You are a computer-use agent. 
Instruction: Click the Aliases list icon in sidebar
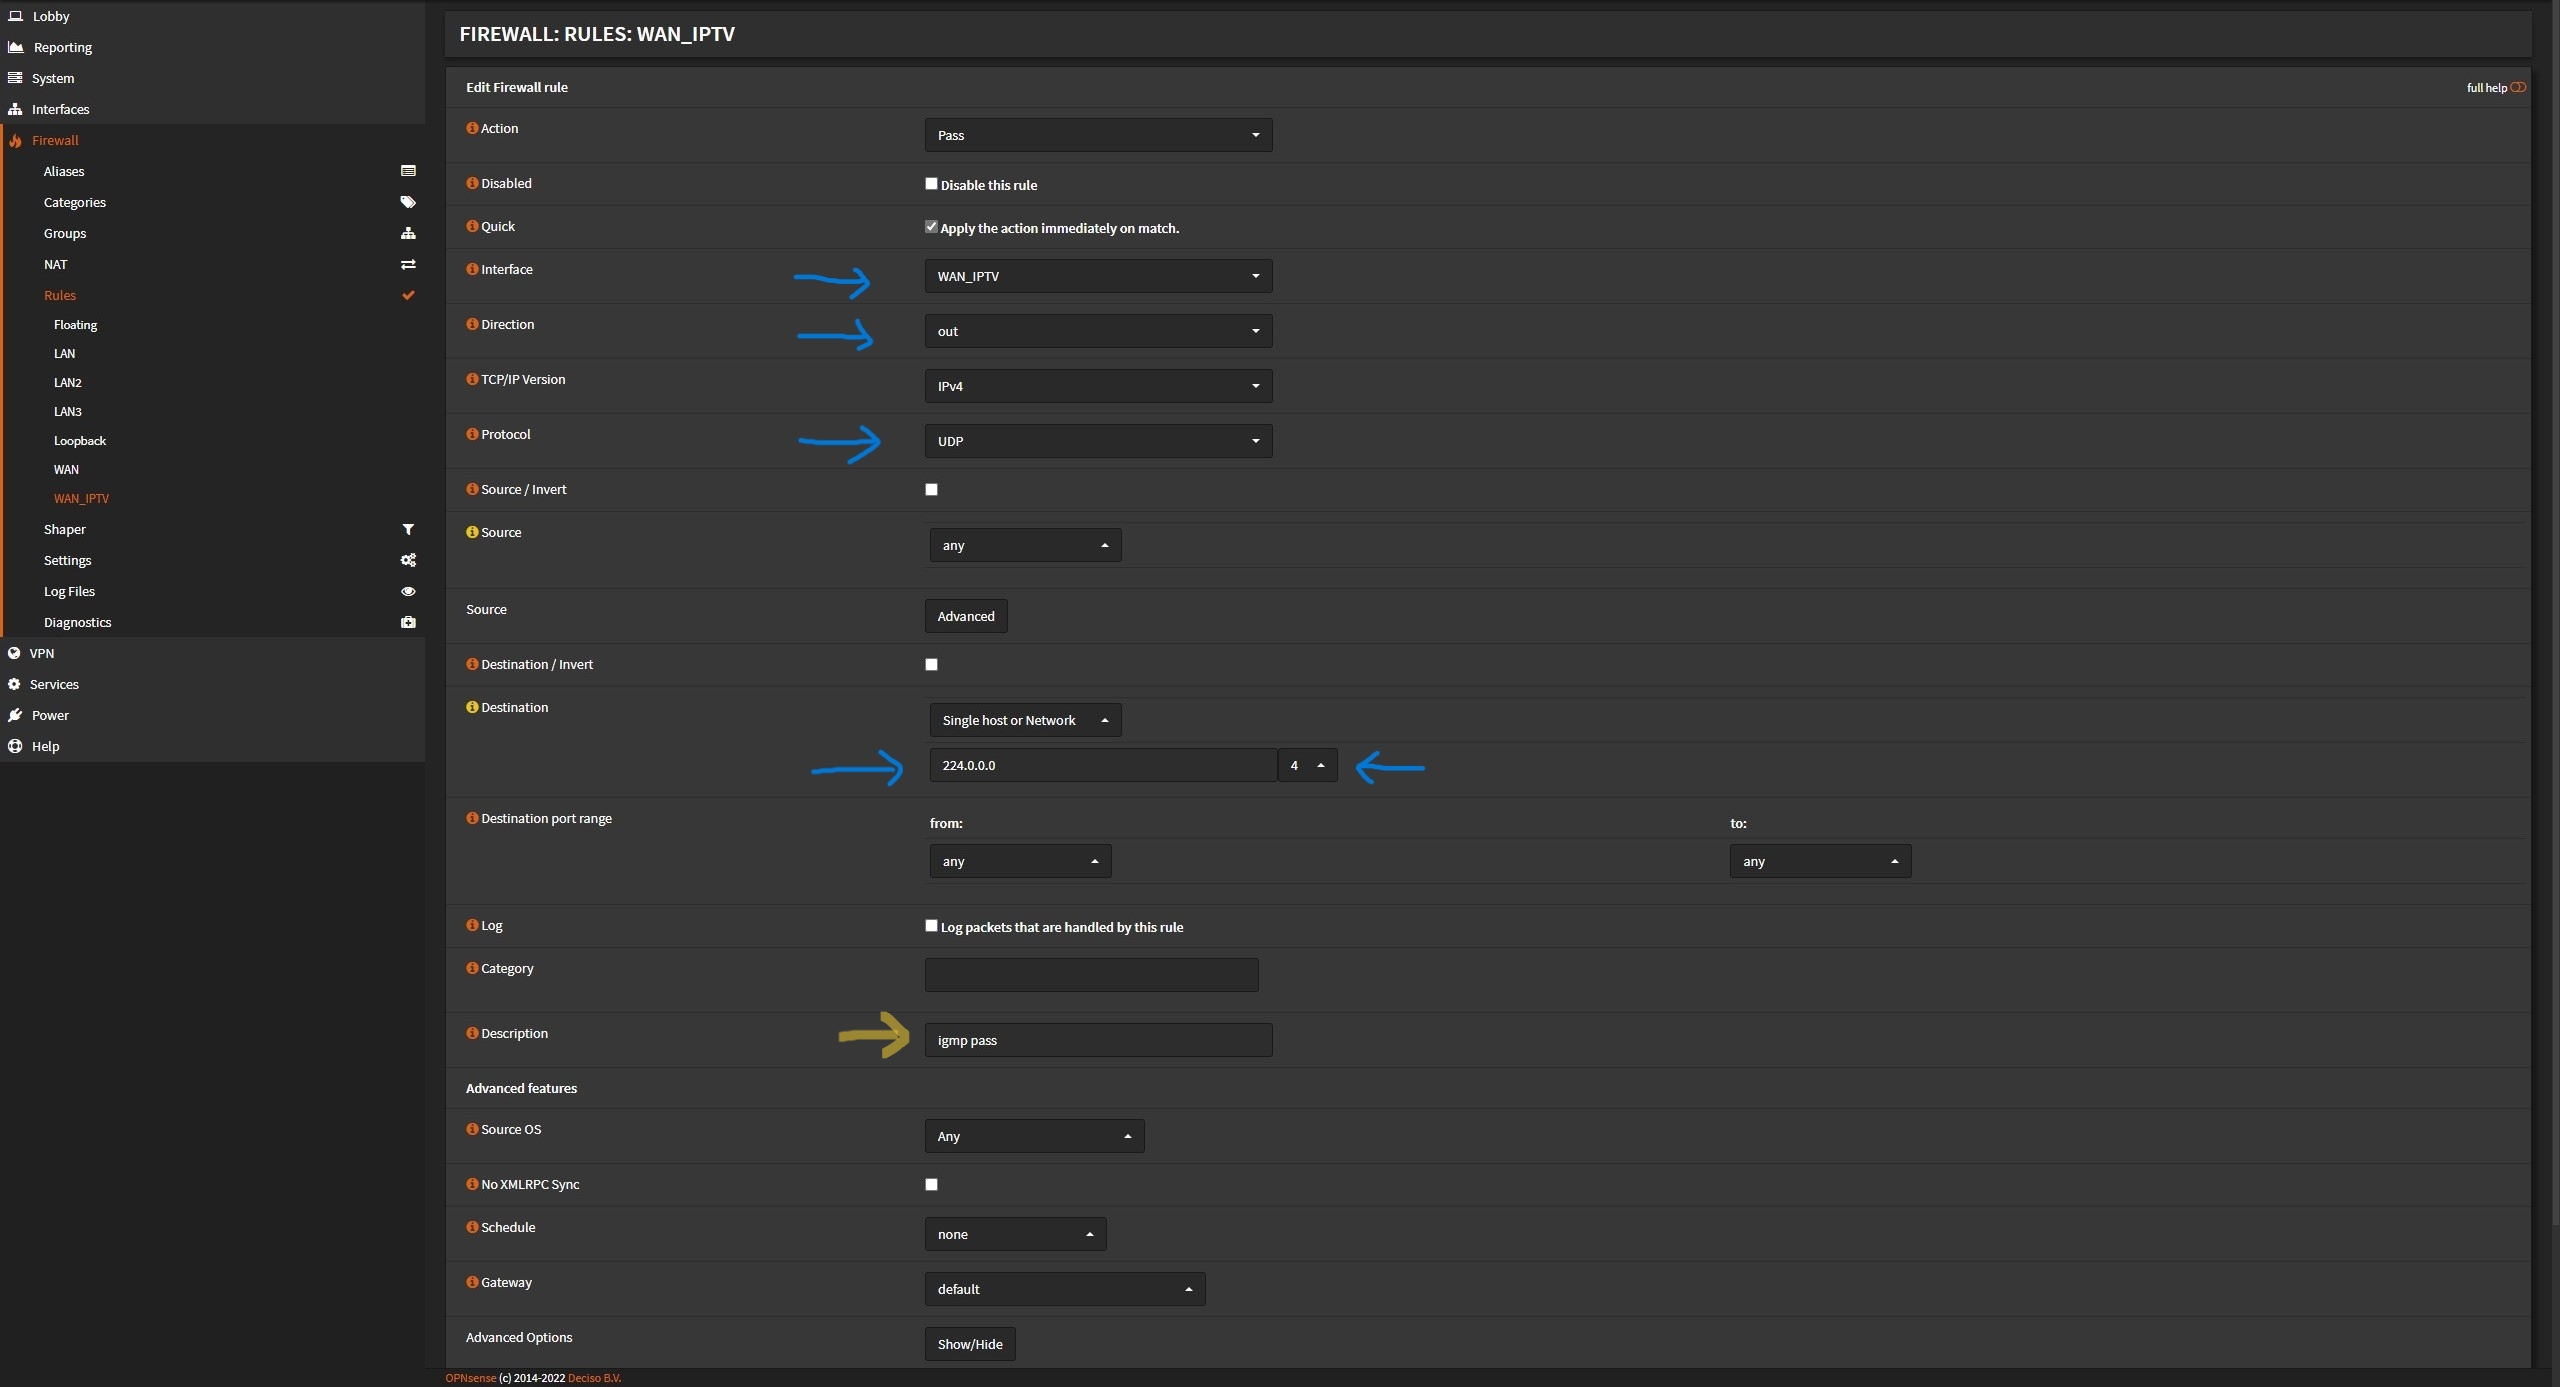tap(408, 171)
